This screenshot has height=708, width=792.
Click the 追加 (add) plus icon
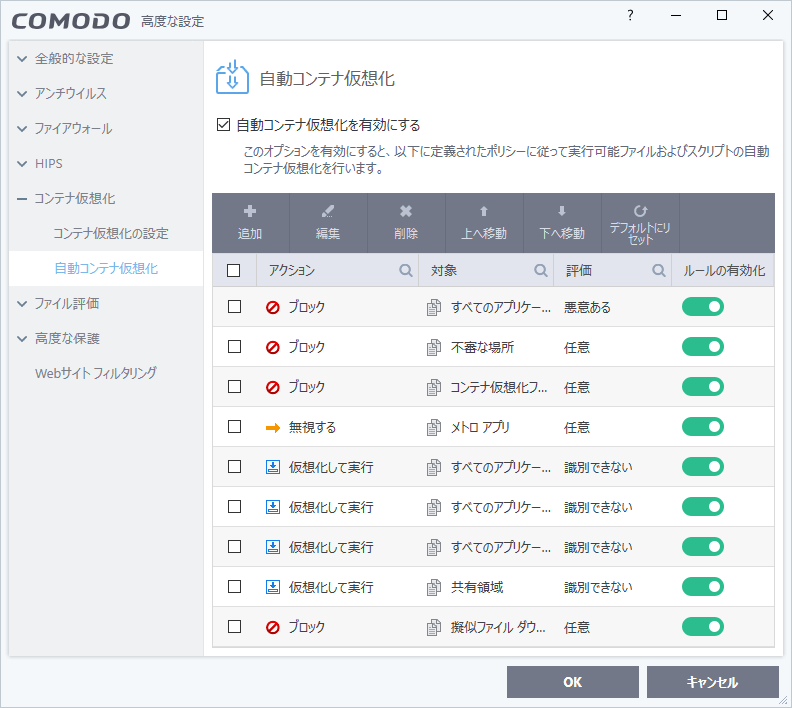(250, 212)
